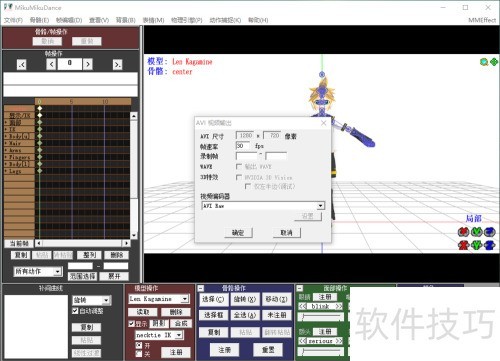This screenshot has width=500, height=361.
Task: Adjust the serious brow morph slider
Action: click(x=321, y=351)
